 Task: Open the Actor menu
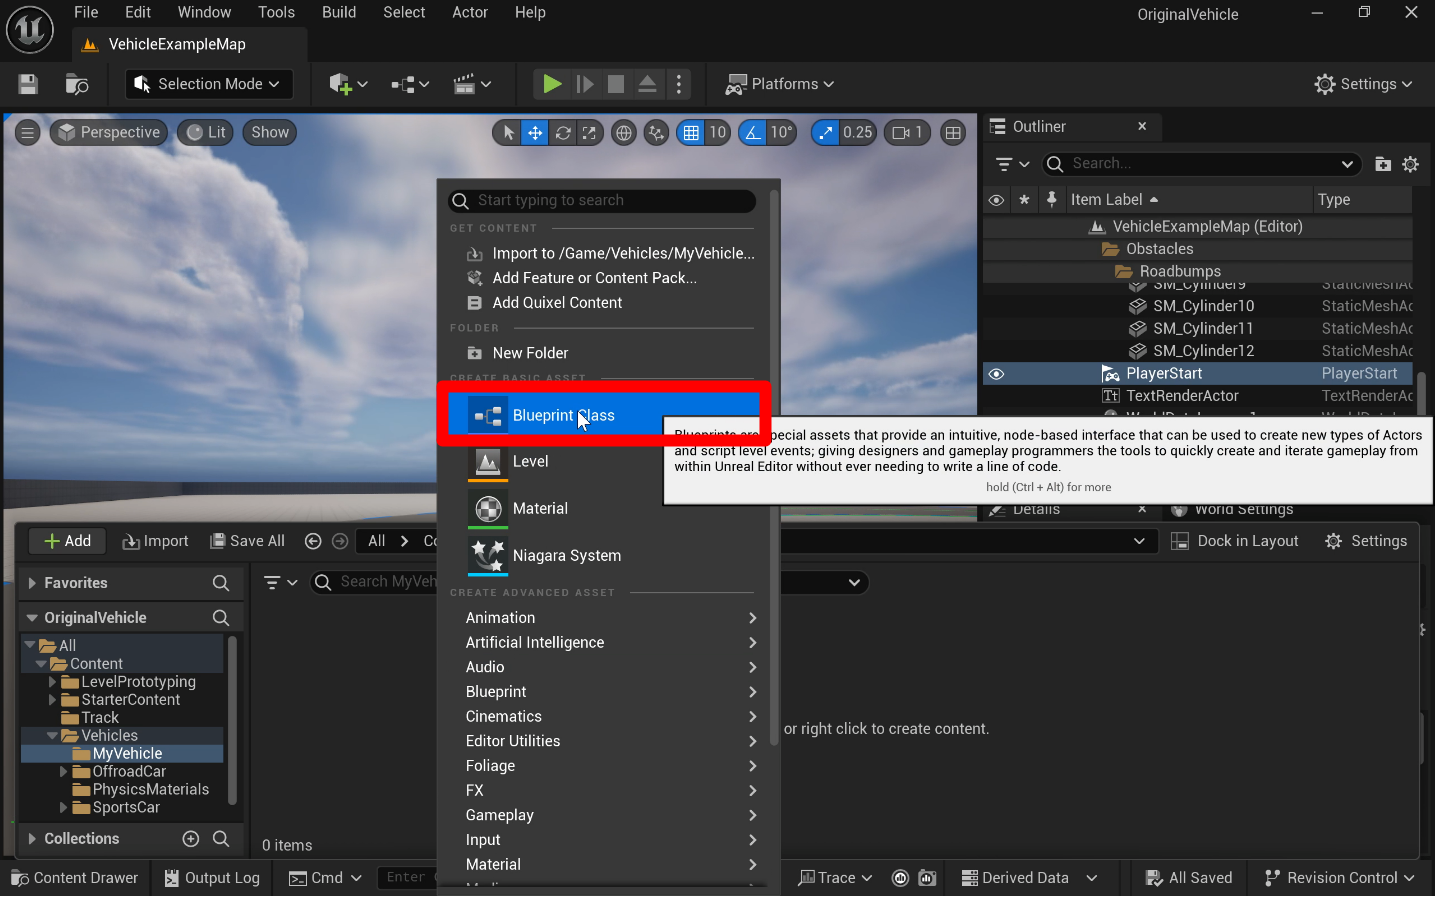(470, 12)
